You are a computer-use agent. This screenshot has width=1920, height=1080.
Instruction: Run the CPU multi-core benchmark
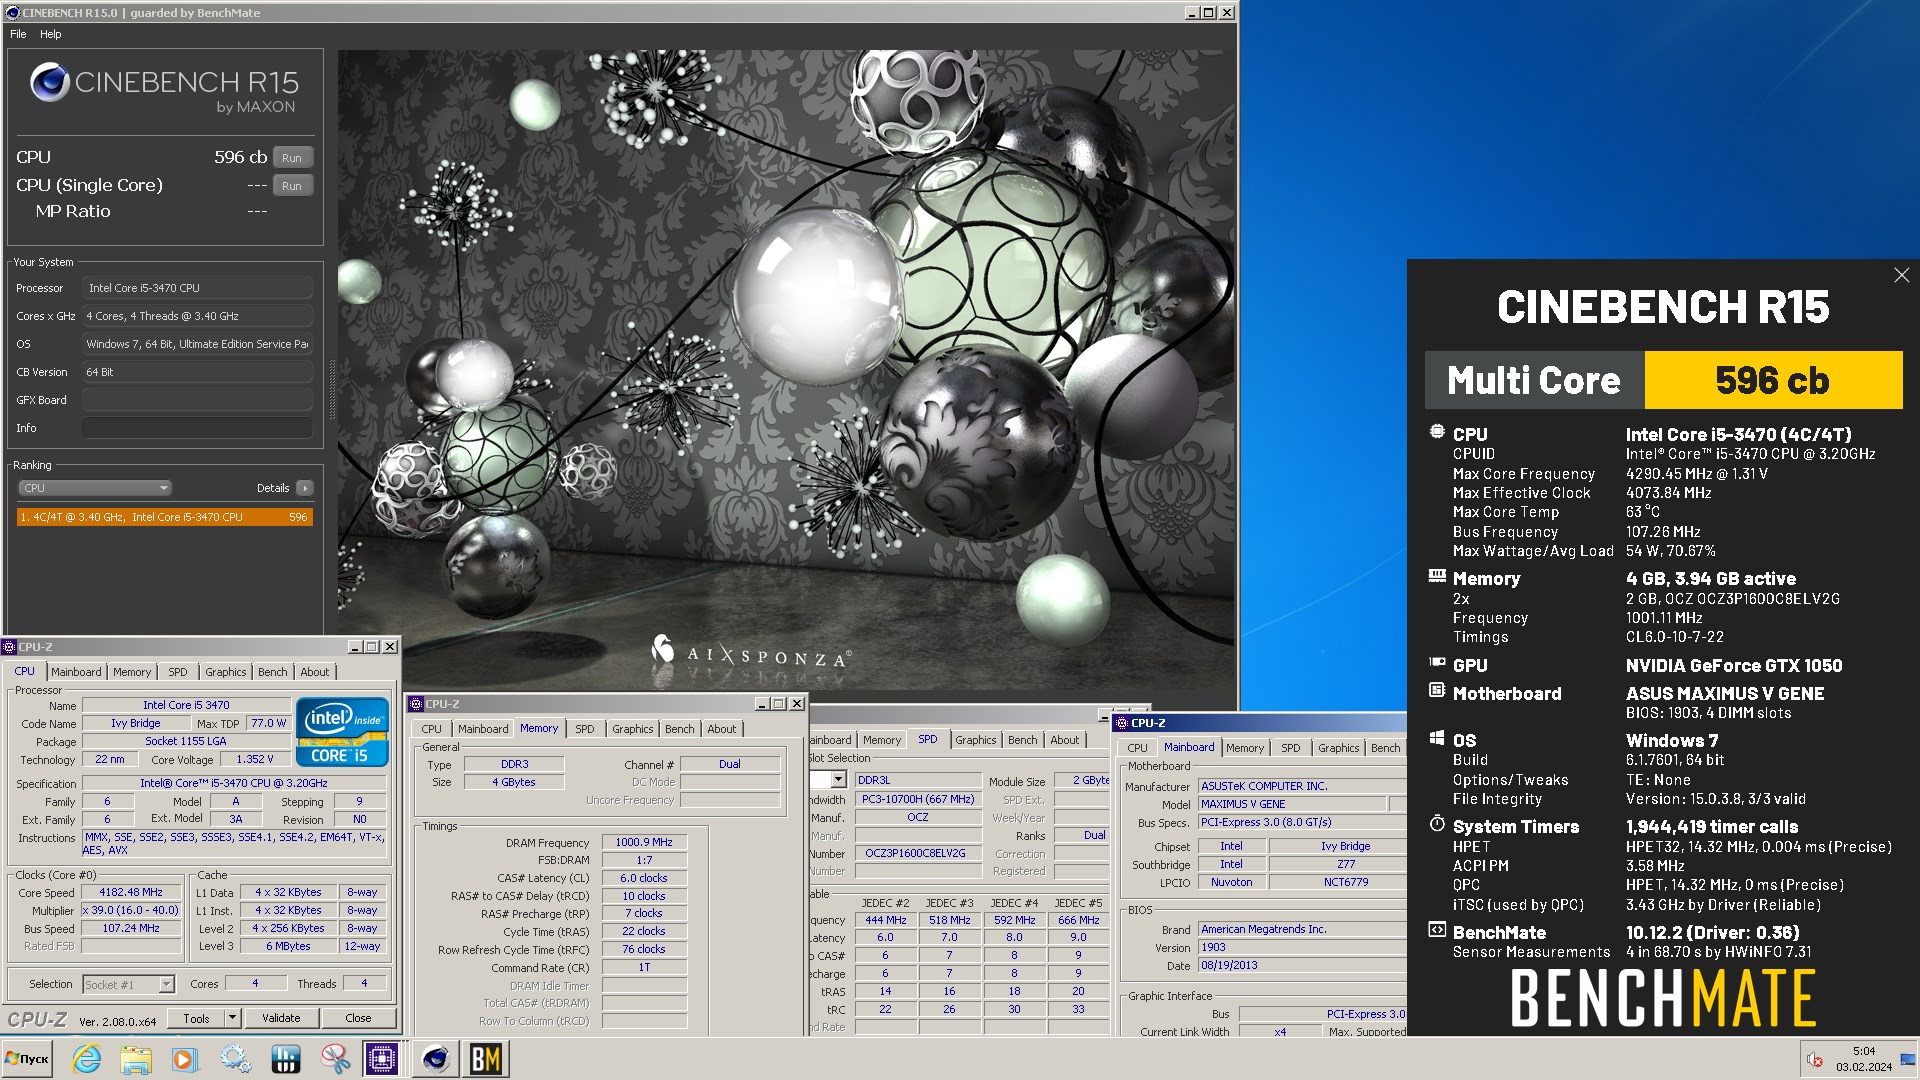point(292,158)
